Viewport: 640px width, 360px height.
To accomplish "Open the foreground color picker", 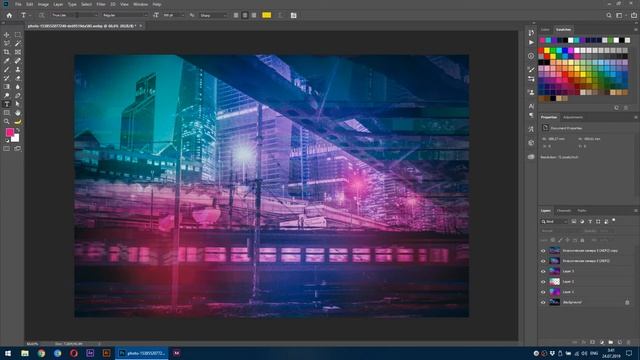I will click(9, 132).
